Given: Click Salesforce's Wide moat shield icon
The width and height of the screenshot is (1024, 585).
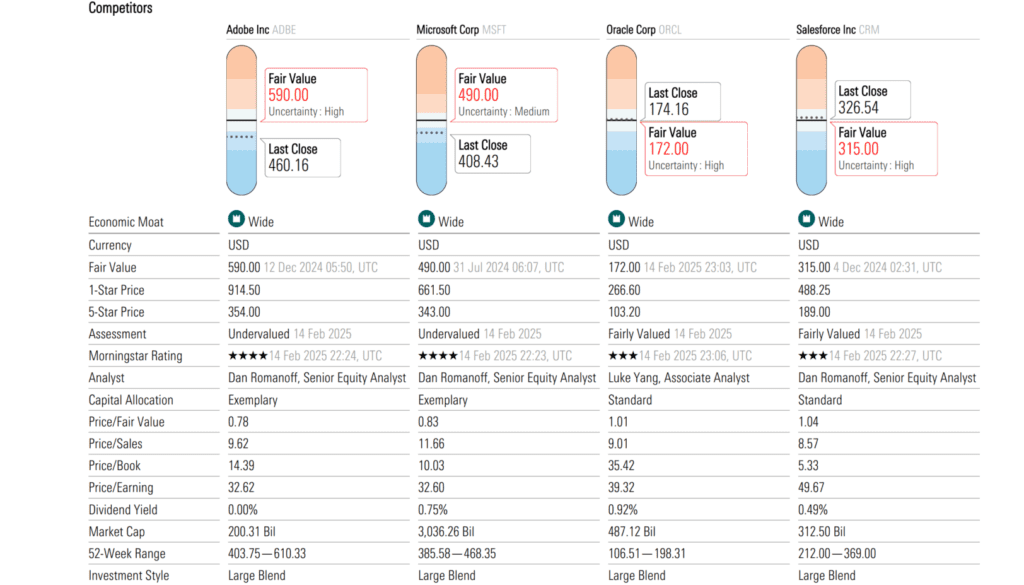Looking at the screenshot, I should click(806, 221).
